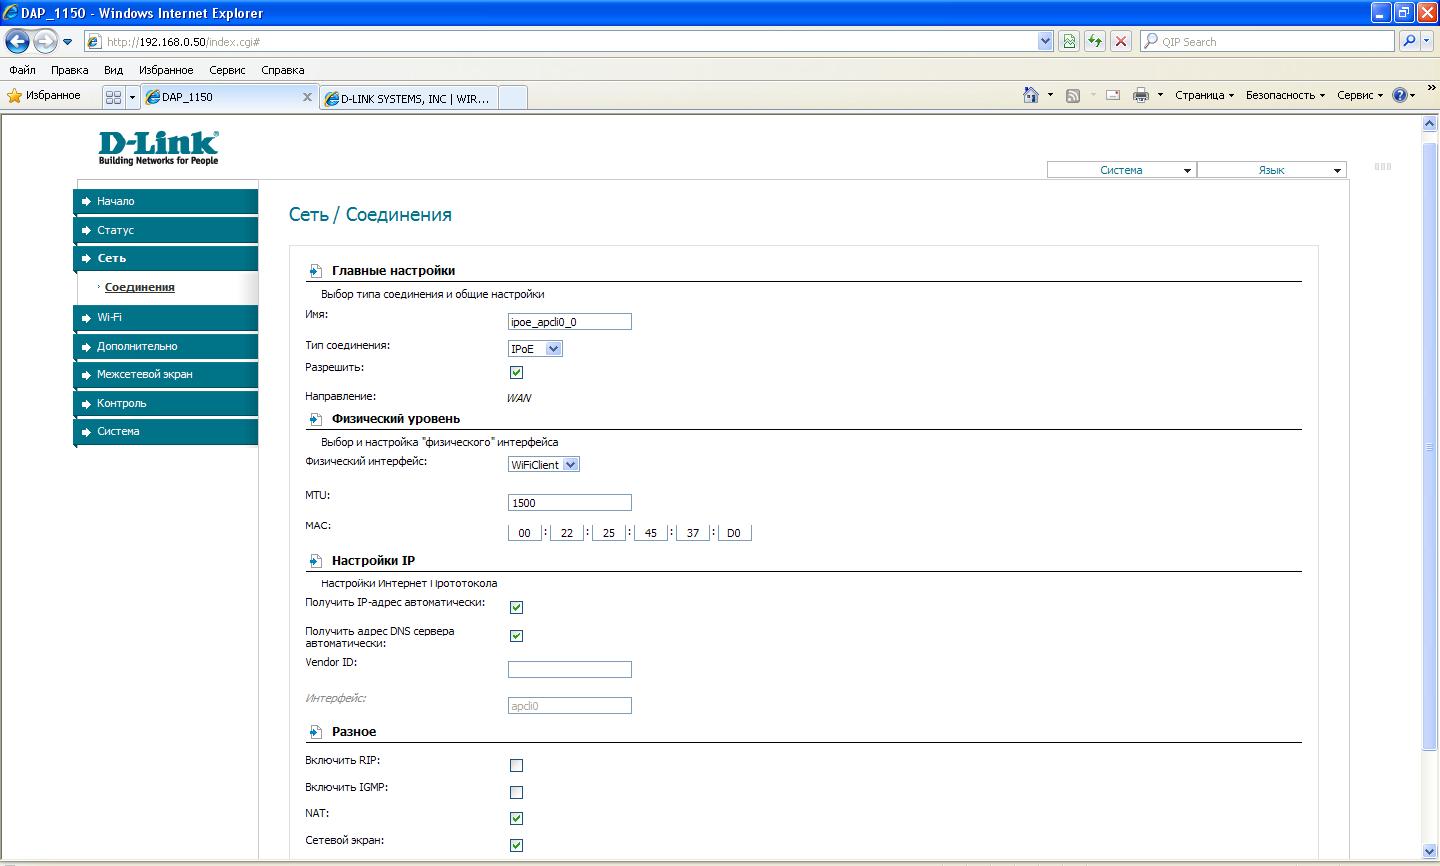The image size is (1440, 866).
Task: Click the red Stop loading icon
Action: [1121, 41]
